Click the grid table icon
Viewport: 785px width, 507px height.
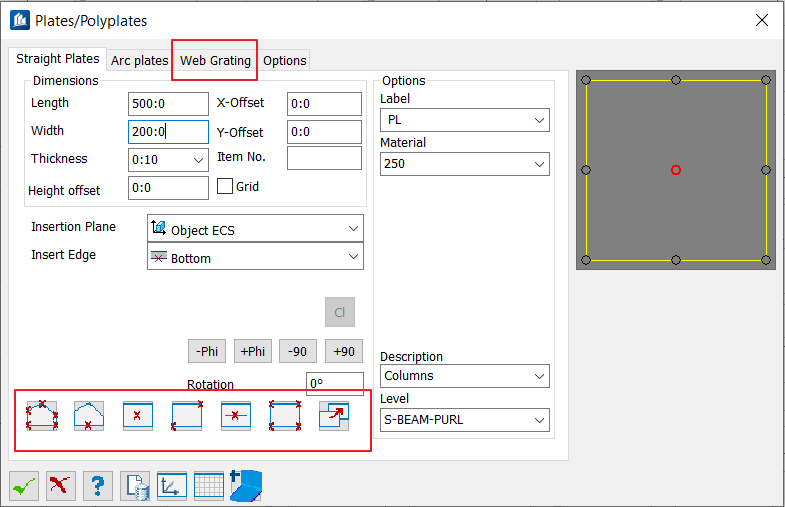pos(209,485)
